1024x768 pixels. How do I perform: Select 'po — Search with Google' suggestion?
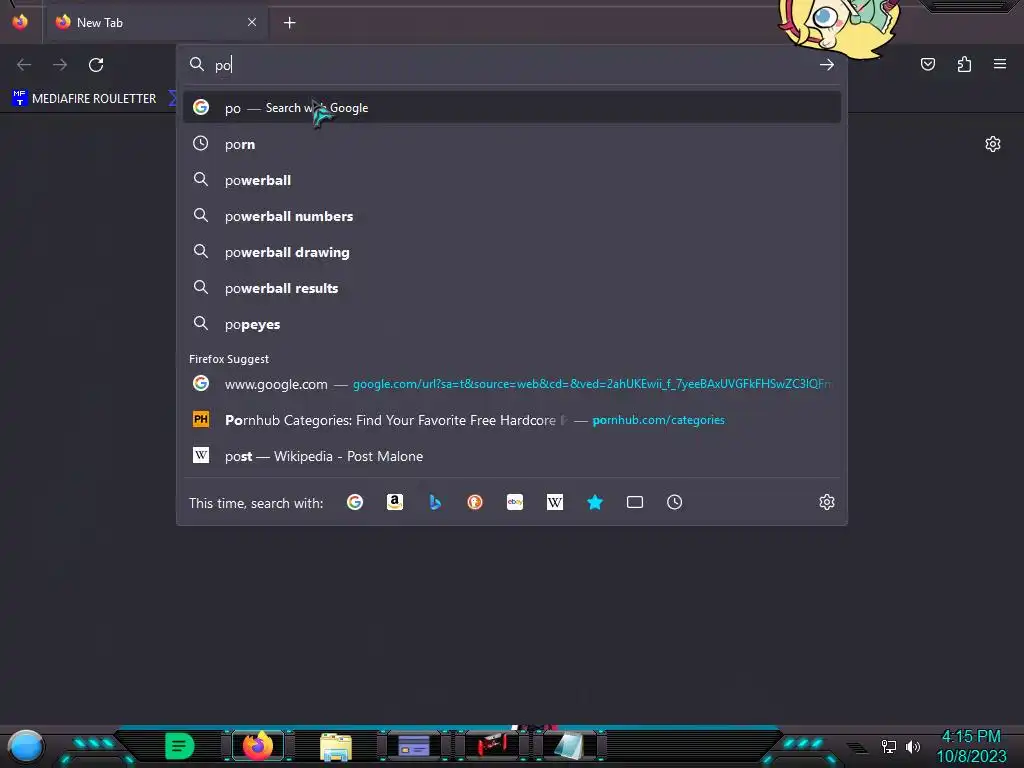[x=512, y=108]
